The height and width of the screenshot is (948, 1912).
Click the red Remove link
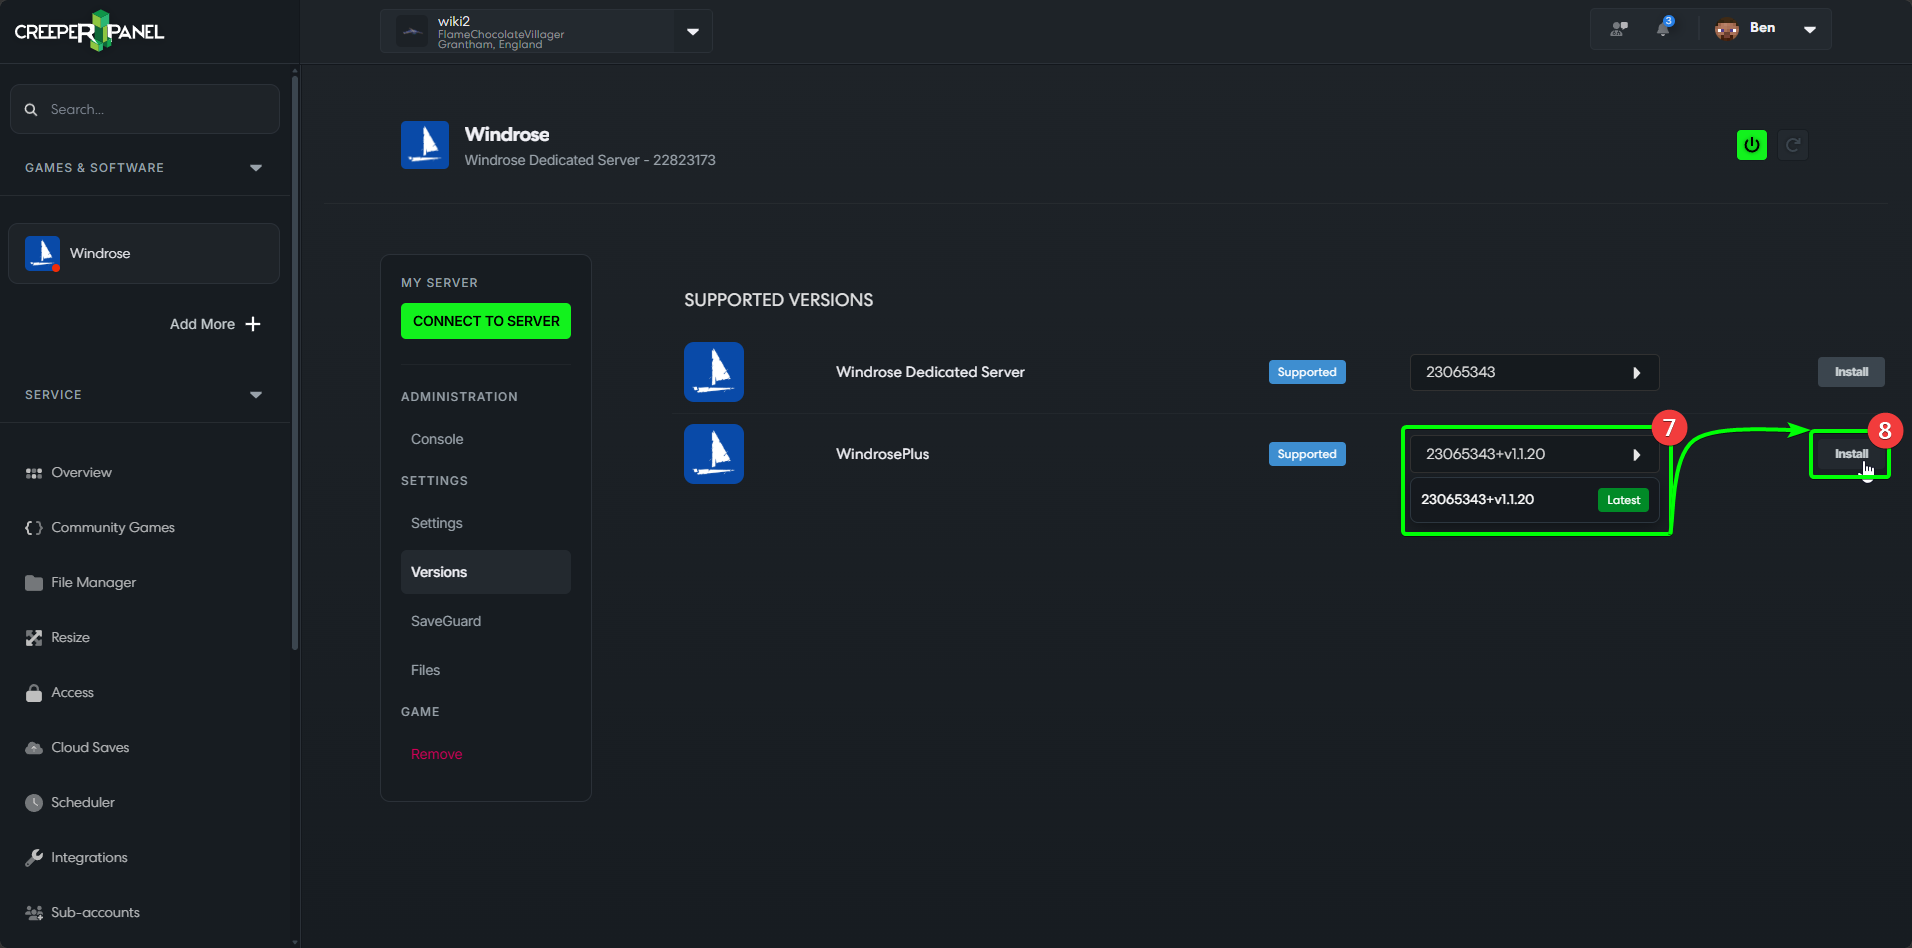pyautogui.click(x=437, y=754)
